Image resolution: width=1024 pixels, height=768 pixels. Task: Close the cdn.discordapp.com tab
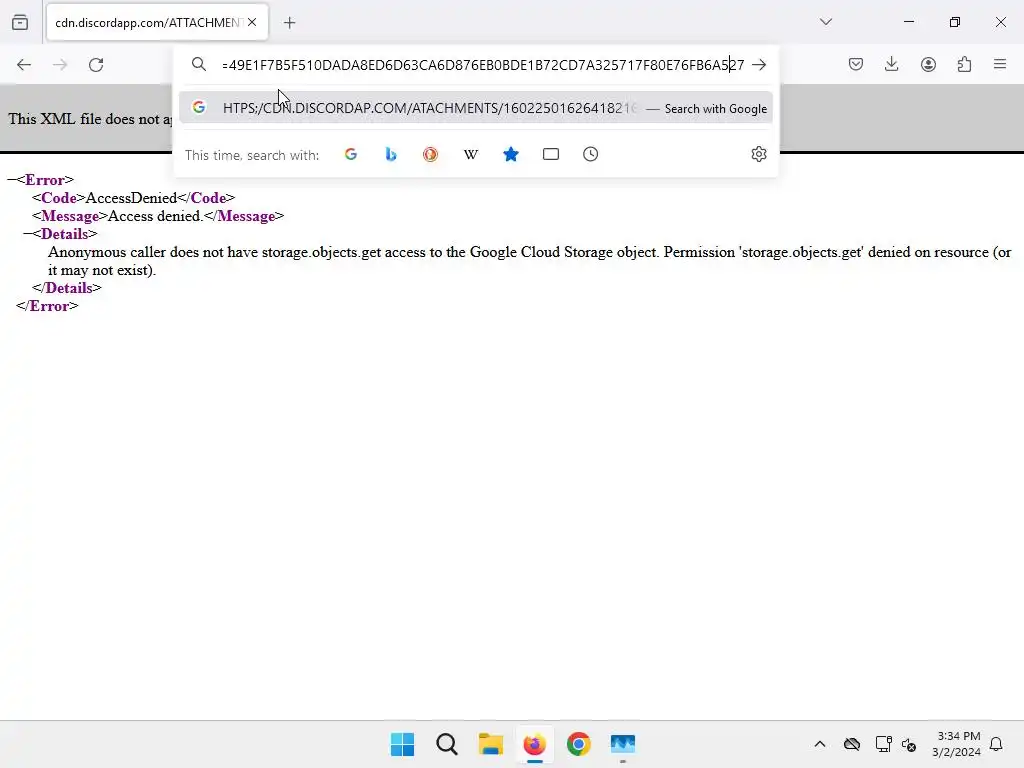pyautogui.click(x=252, y=22)
